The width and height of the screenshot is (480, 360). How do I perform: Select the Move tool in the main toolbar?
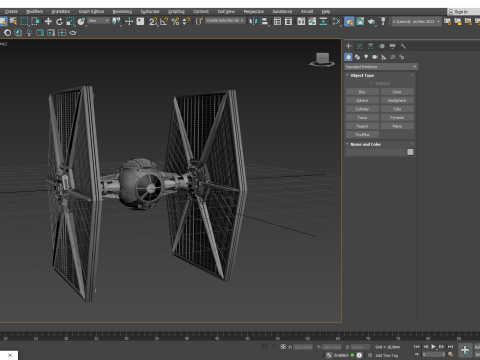tap(48, 22)
